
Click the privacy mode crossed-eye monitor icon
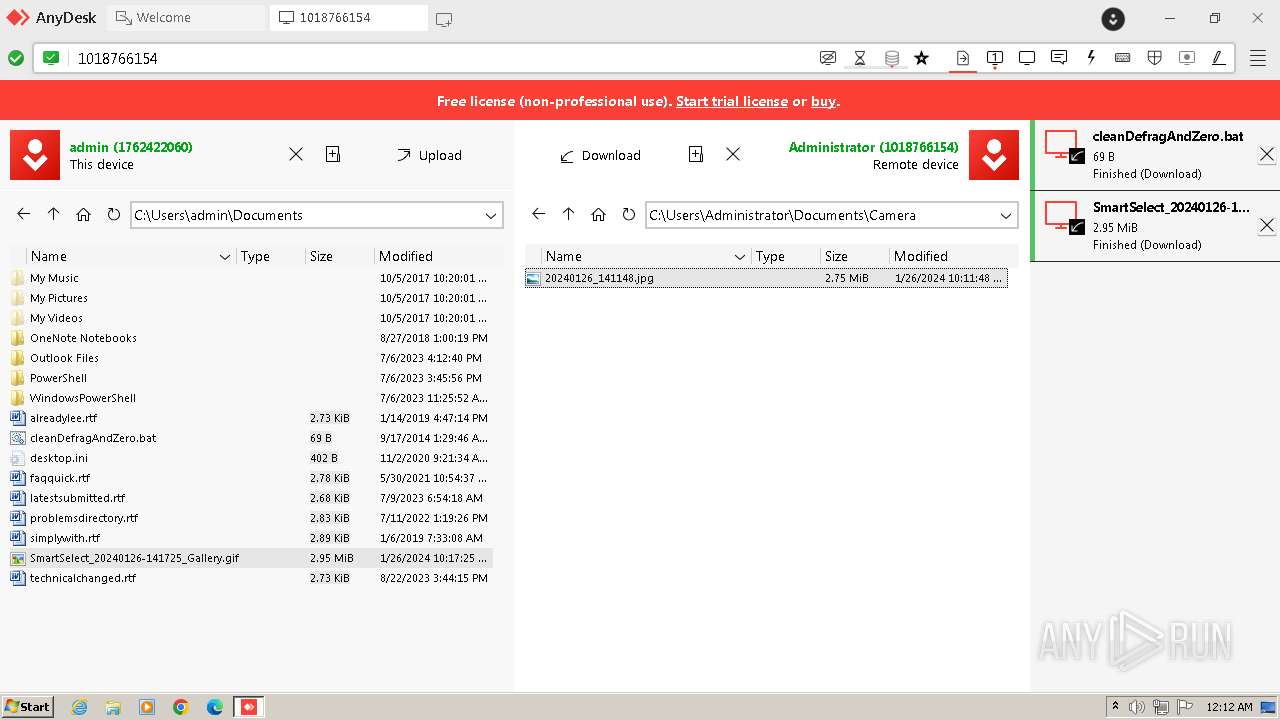(x=828, y=58)
